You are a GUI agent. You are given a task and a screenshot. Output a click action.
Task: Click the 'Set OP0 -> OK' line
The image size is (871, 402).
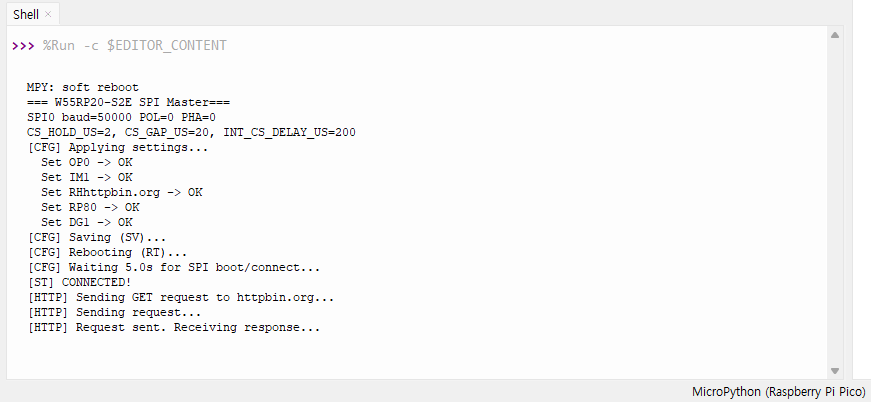[x=87, y=162]
